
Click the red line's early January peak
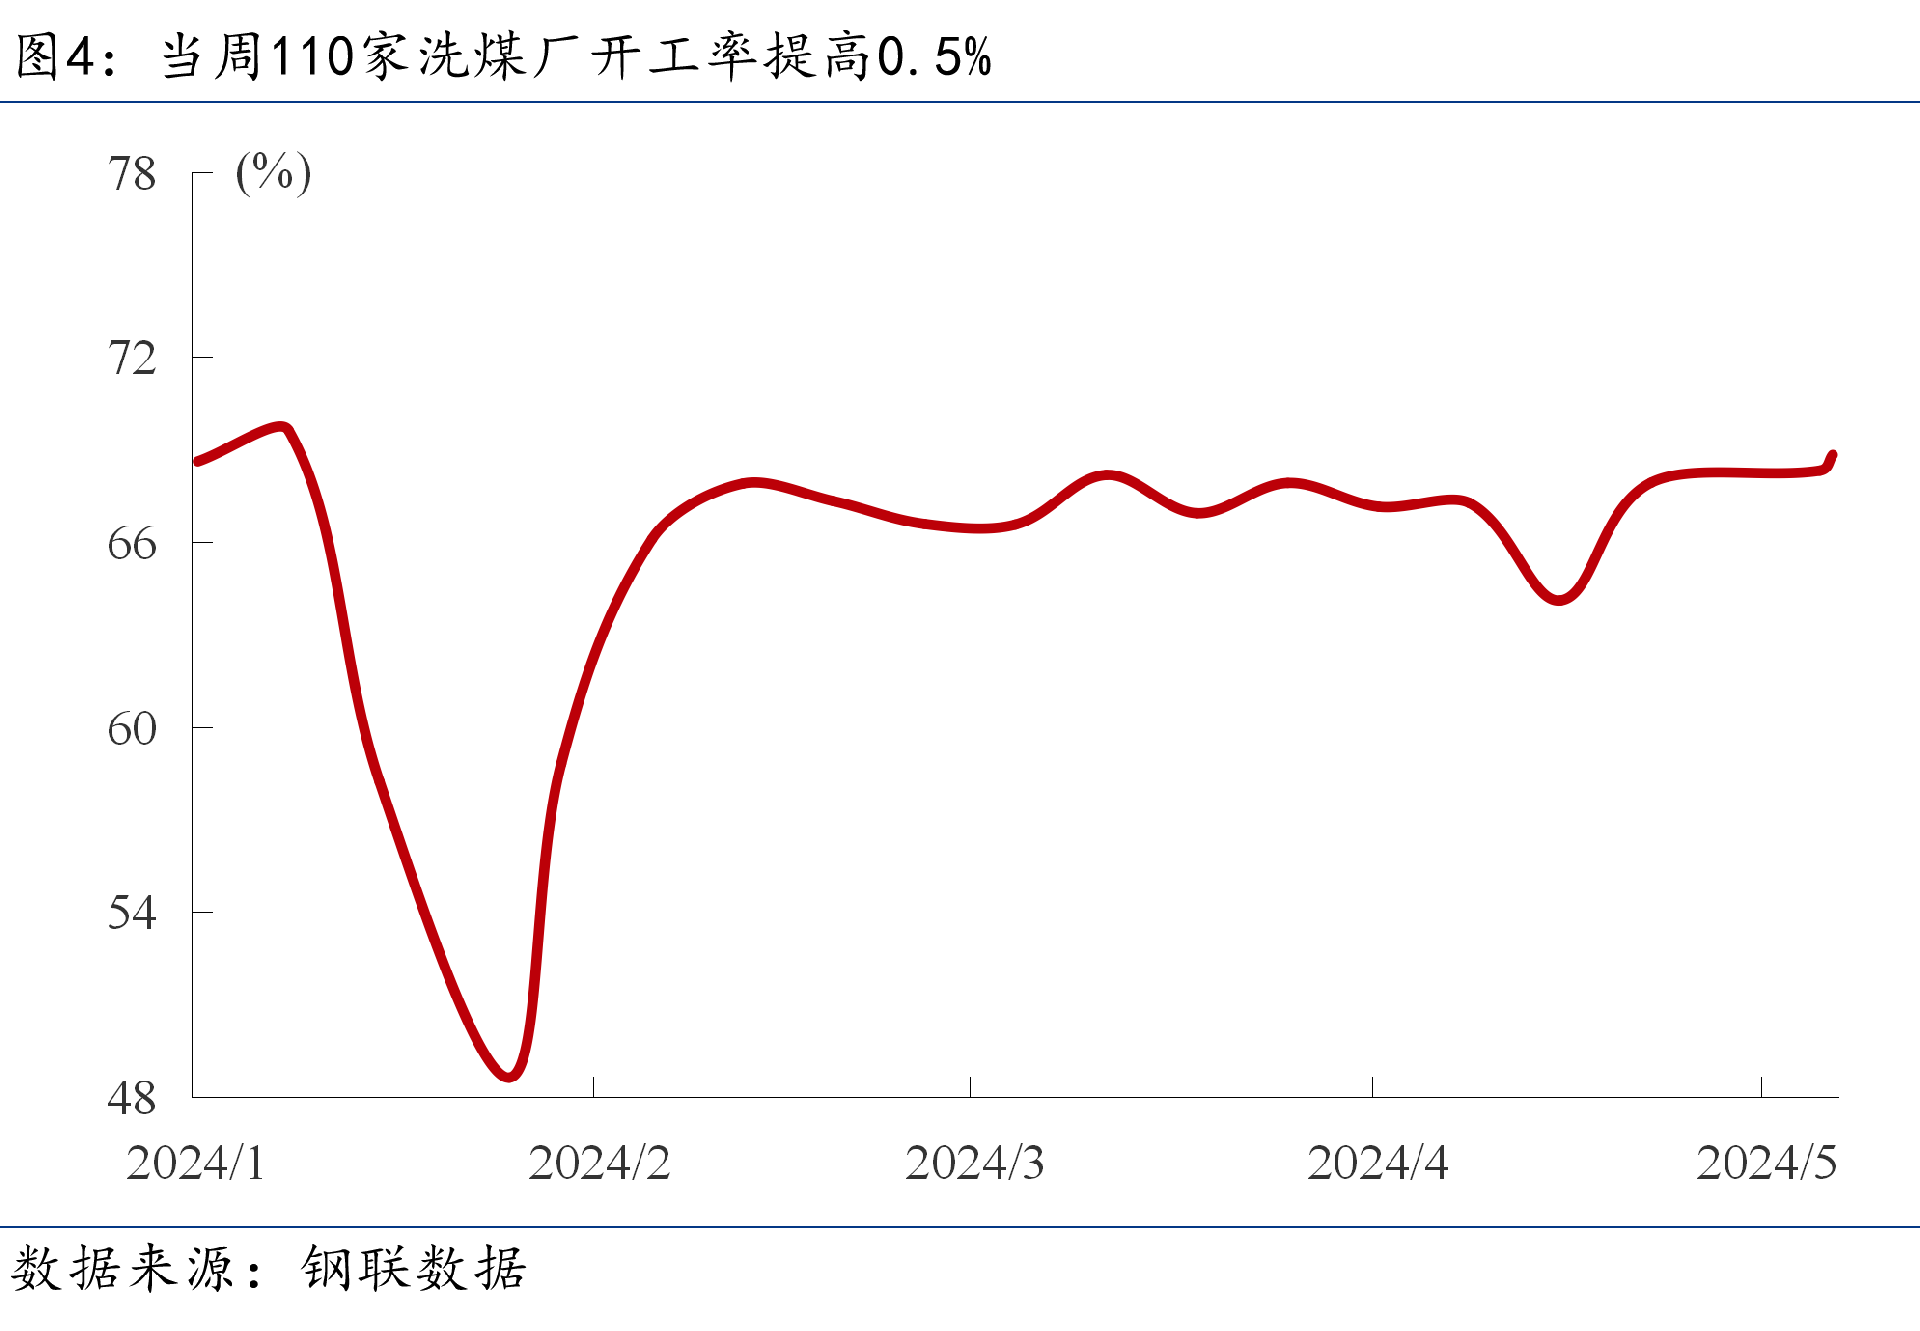[x=282, y=427]
